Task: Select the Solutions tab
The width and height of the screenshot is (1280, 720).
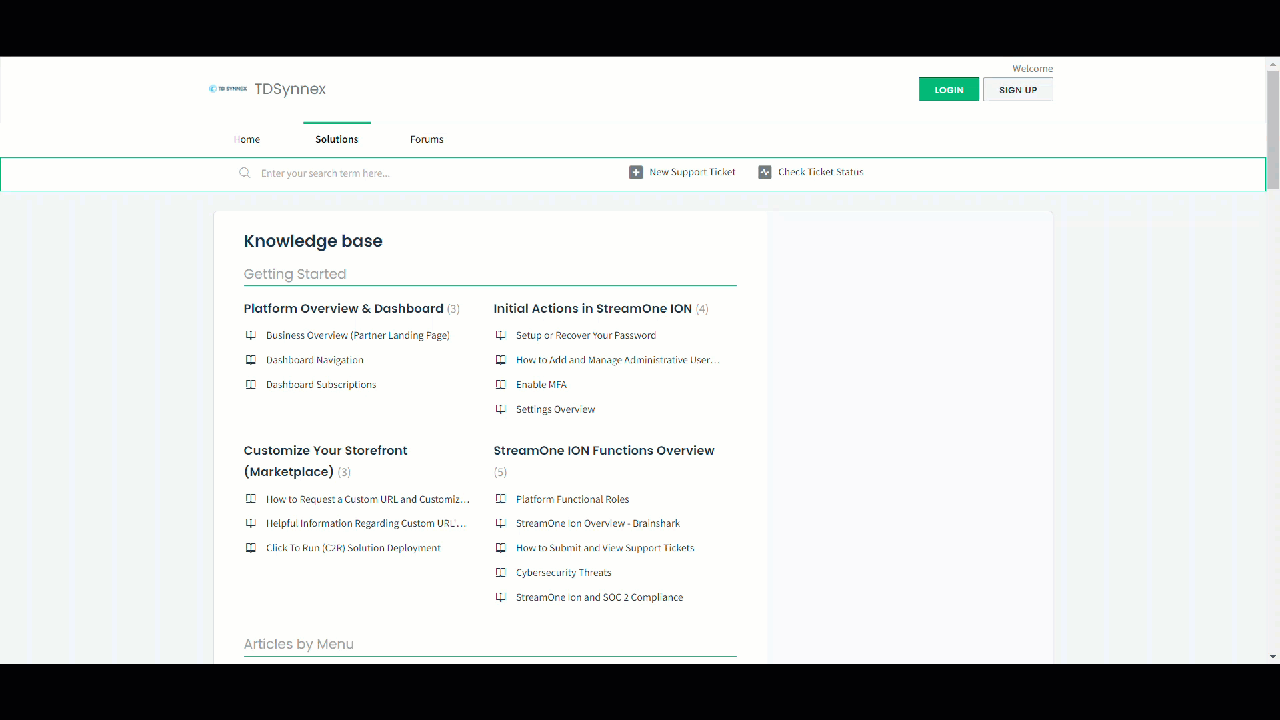Action: 337,139
